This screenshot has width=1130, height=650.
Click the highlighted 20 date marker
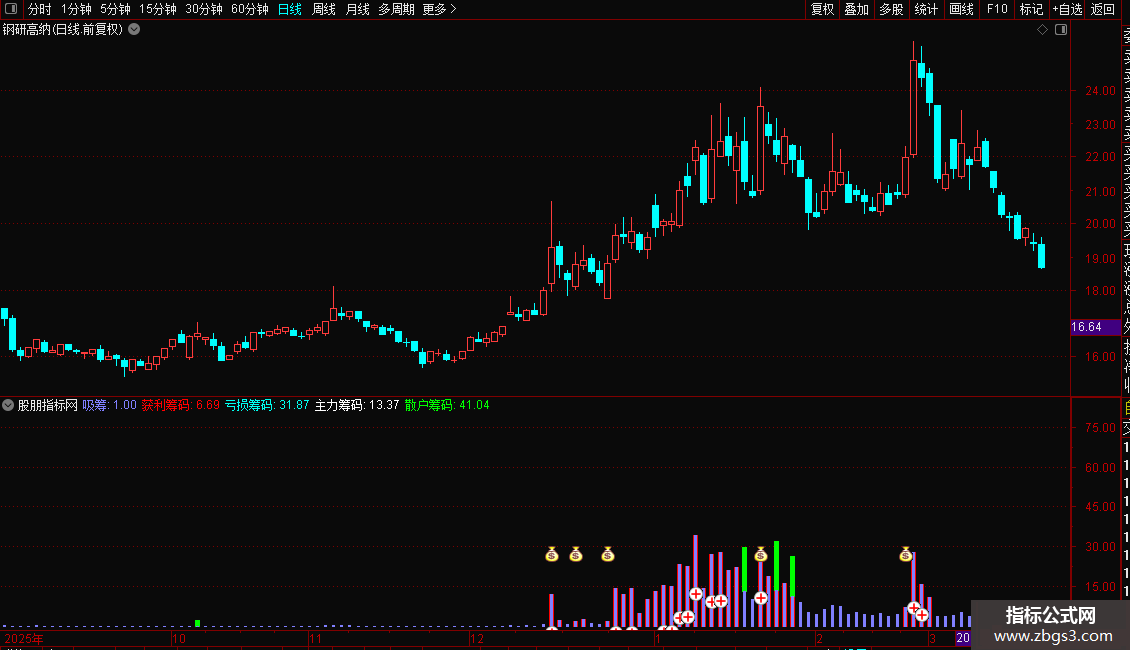963,638
